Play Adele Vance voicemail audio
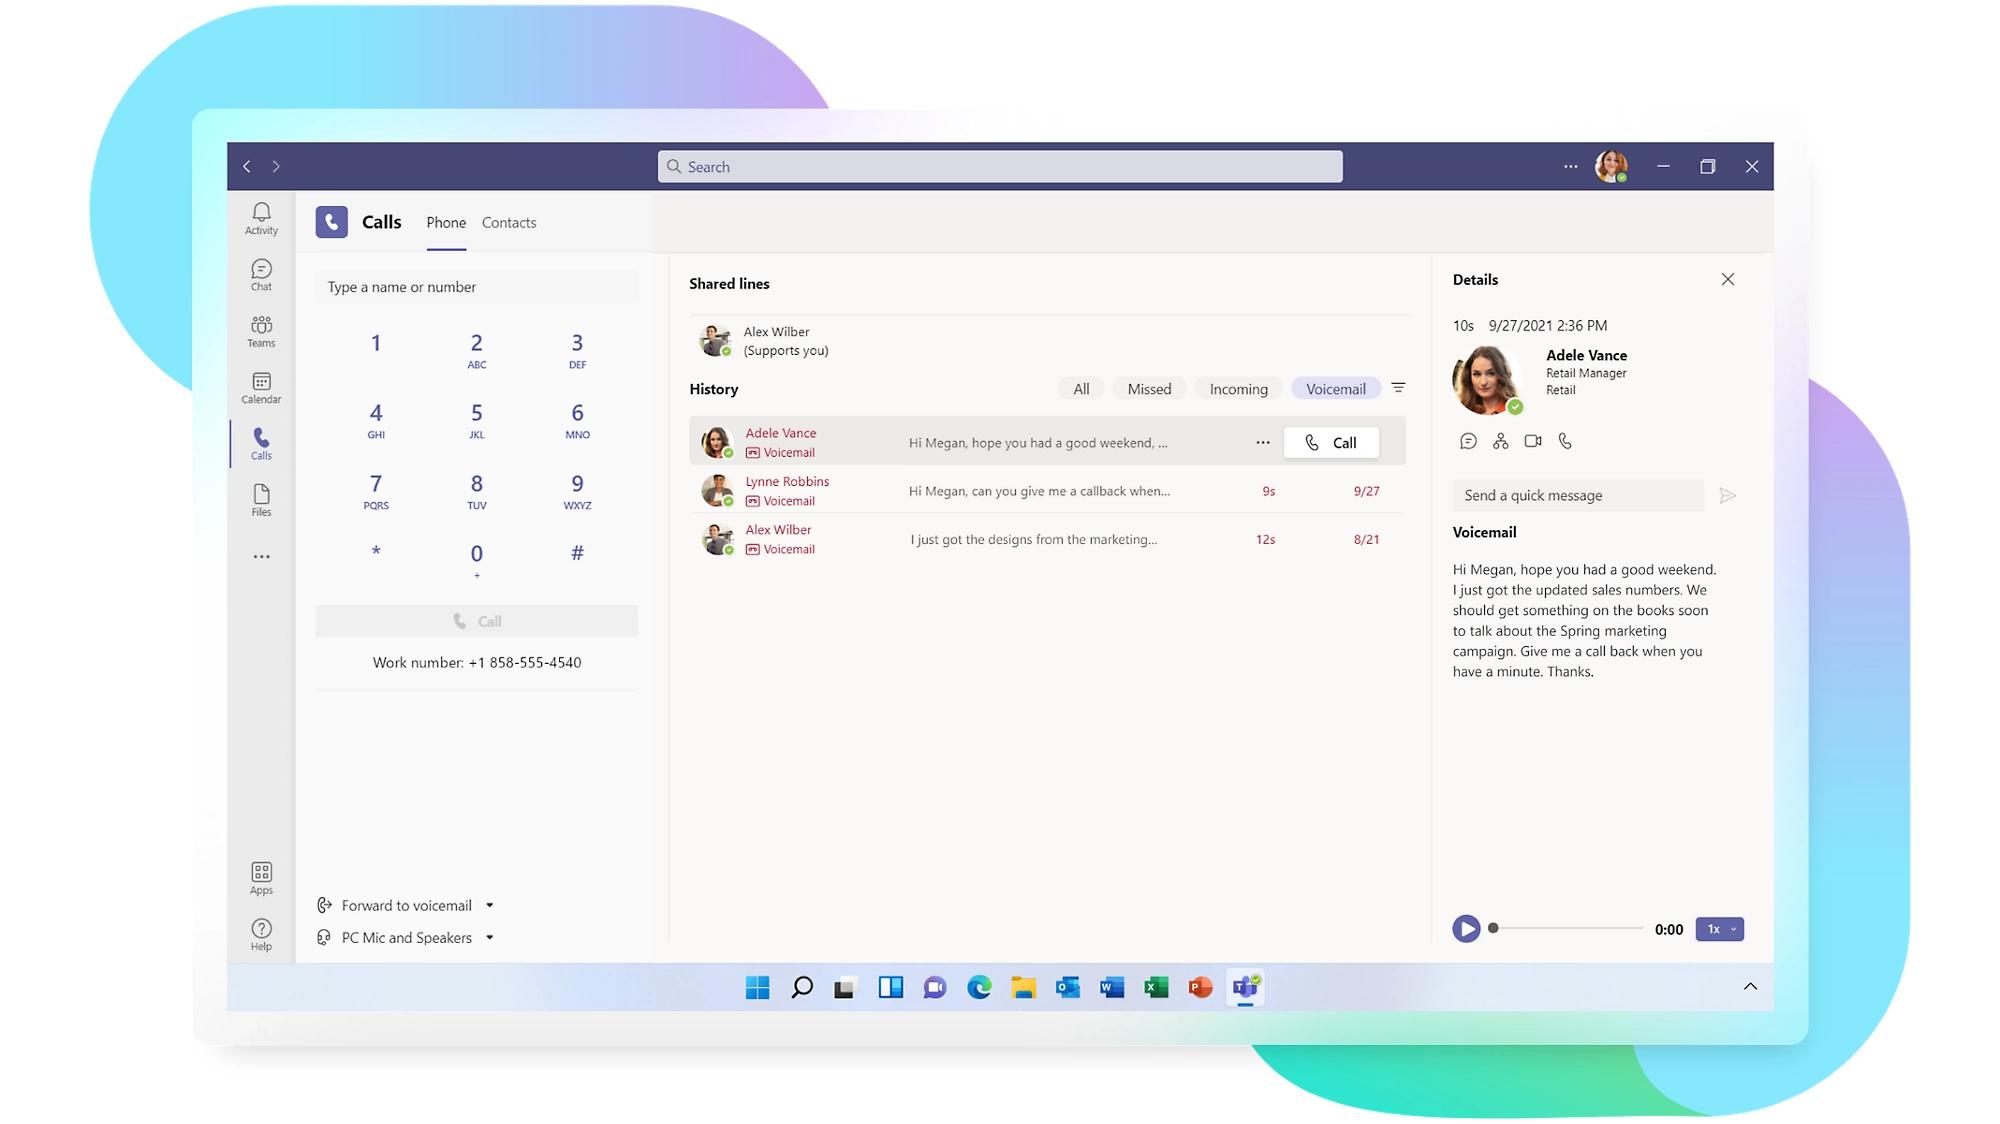This screenshot has width=2000, height=1124. [x=1467, y=928]
